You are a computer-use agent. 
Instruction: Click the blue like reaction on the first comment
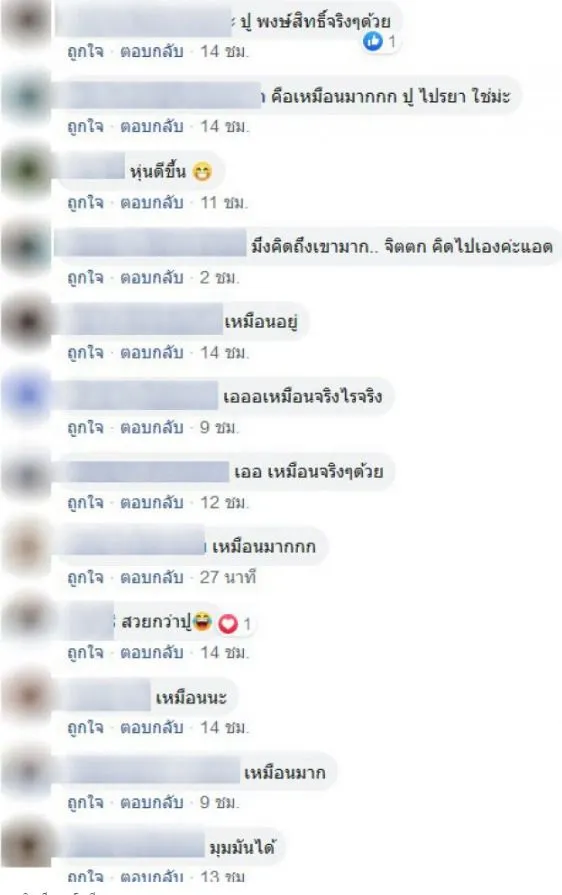[x=373, y=41]
